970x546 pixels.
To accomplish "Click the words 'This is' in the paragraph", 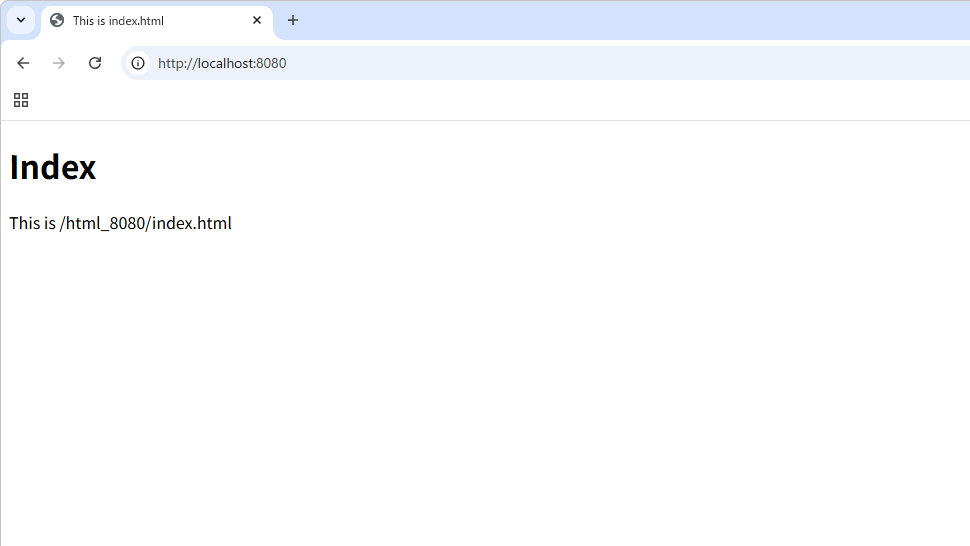I will [x=32, y=223].
